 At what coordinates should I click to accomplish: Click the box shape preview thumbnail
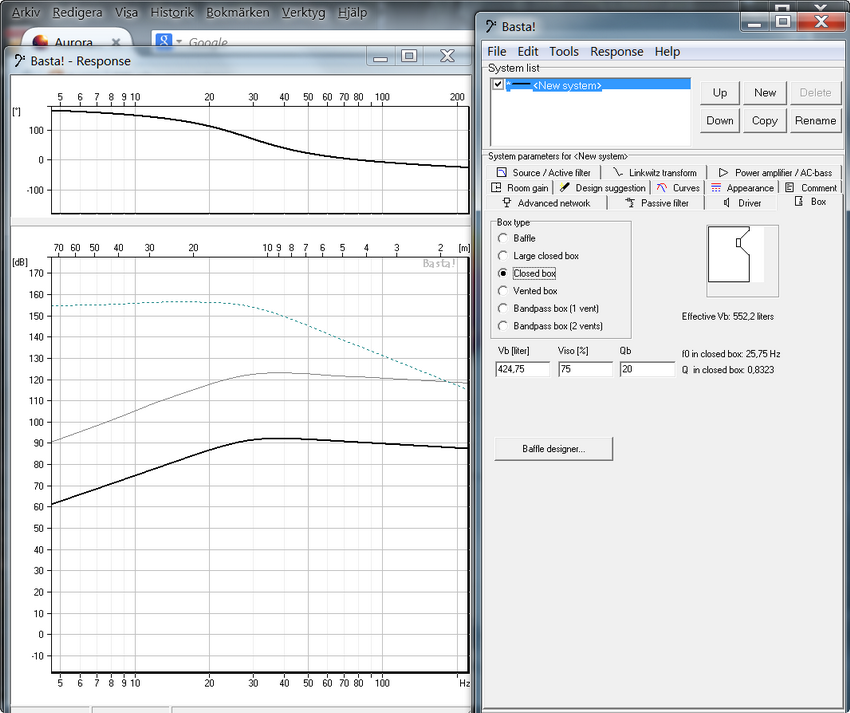(x=741, y=260)
